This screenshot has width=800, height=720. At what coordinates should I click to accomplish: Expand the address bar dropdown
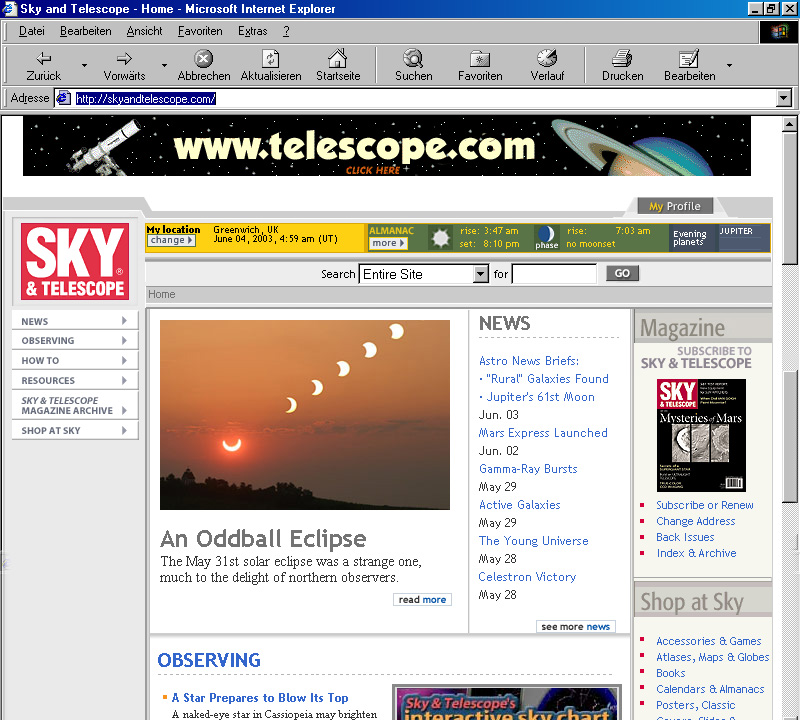coord(784,98)
